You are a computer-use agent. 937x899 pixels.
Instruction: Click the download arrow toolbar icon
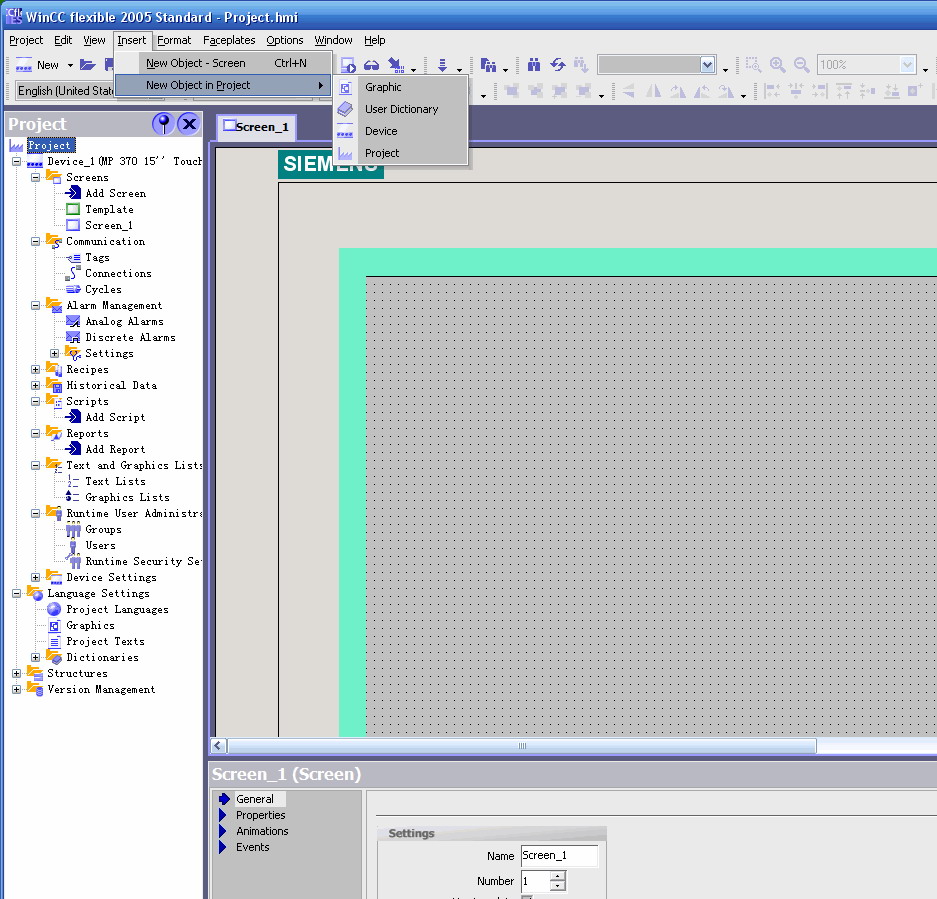tap(442, 65)
